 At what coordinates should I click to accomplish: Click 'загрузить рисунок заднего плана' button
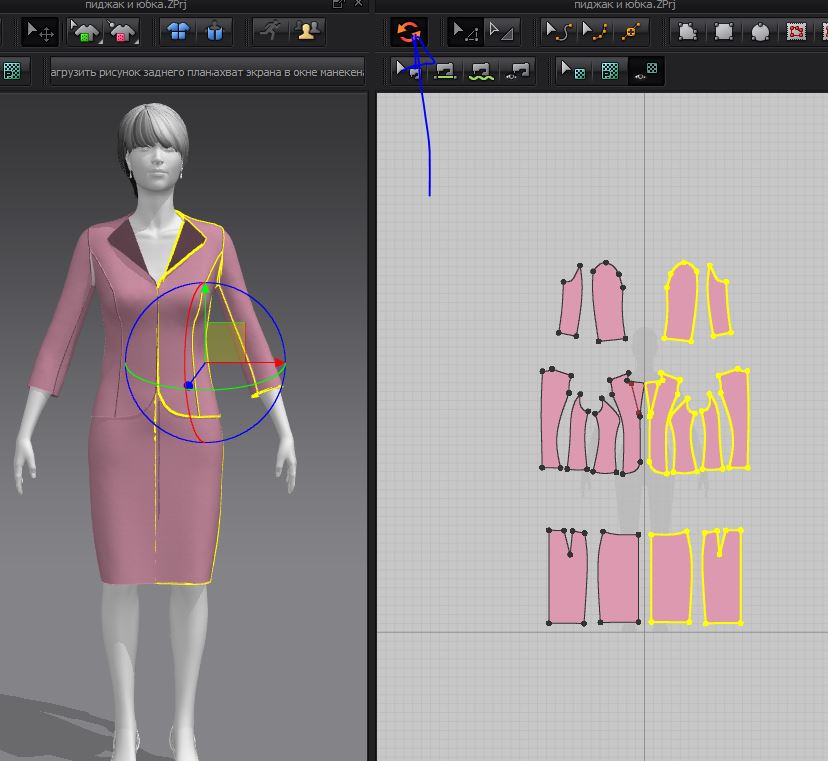coord(128,72)
